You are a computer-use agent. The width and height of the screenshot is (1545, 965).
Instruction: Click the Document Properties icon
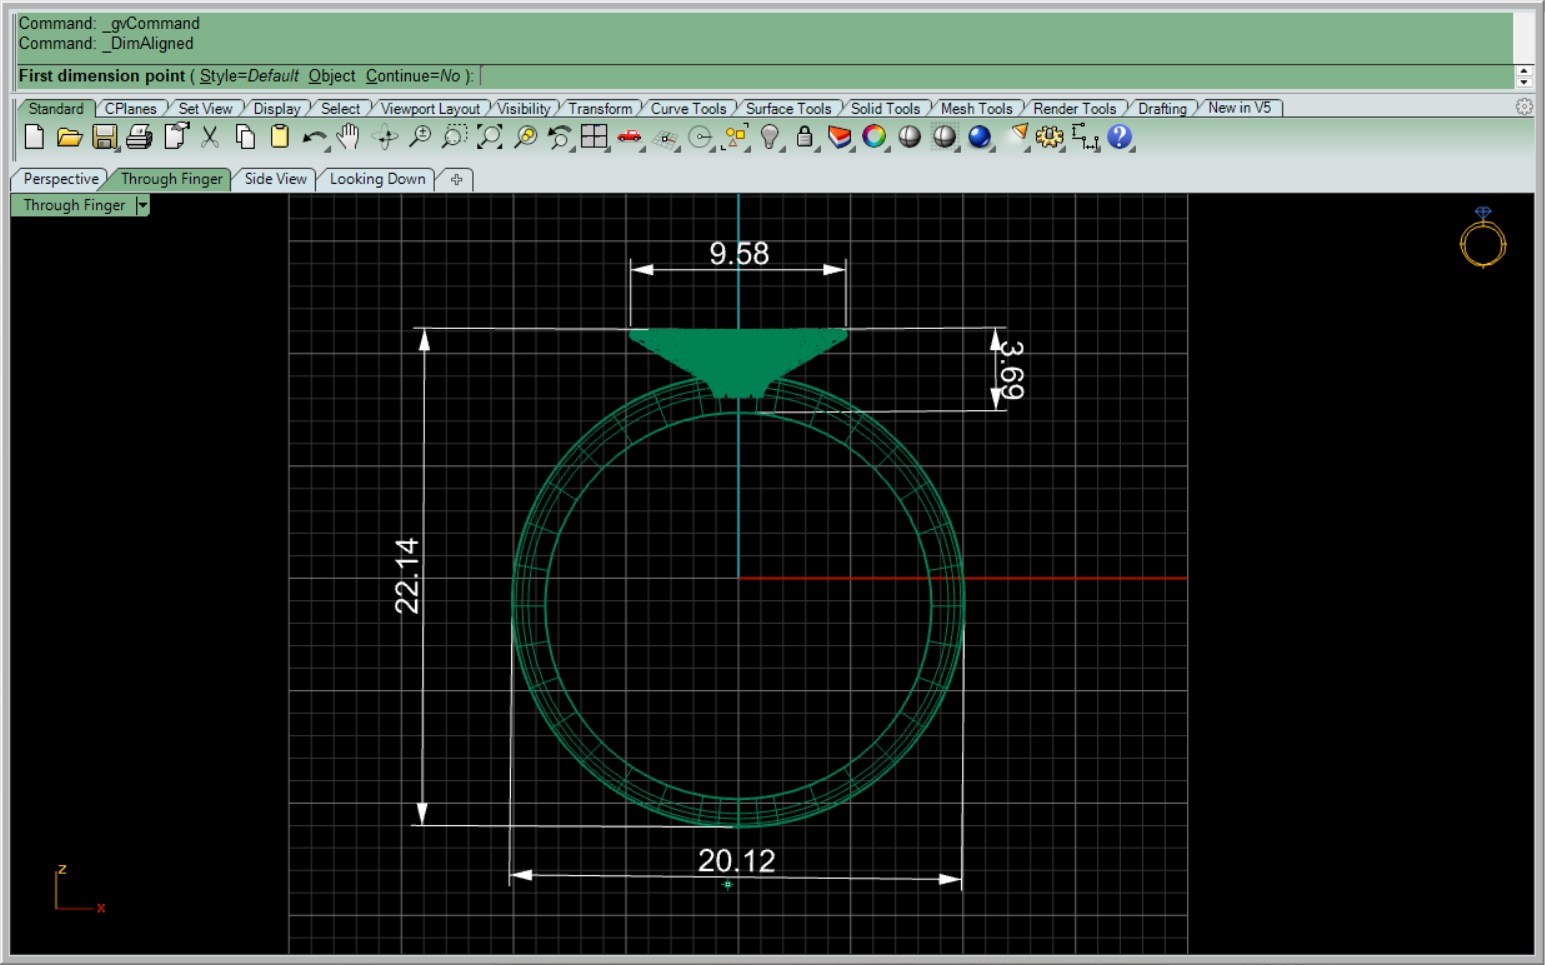(176, 137)
